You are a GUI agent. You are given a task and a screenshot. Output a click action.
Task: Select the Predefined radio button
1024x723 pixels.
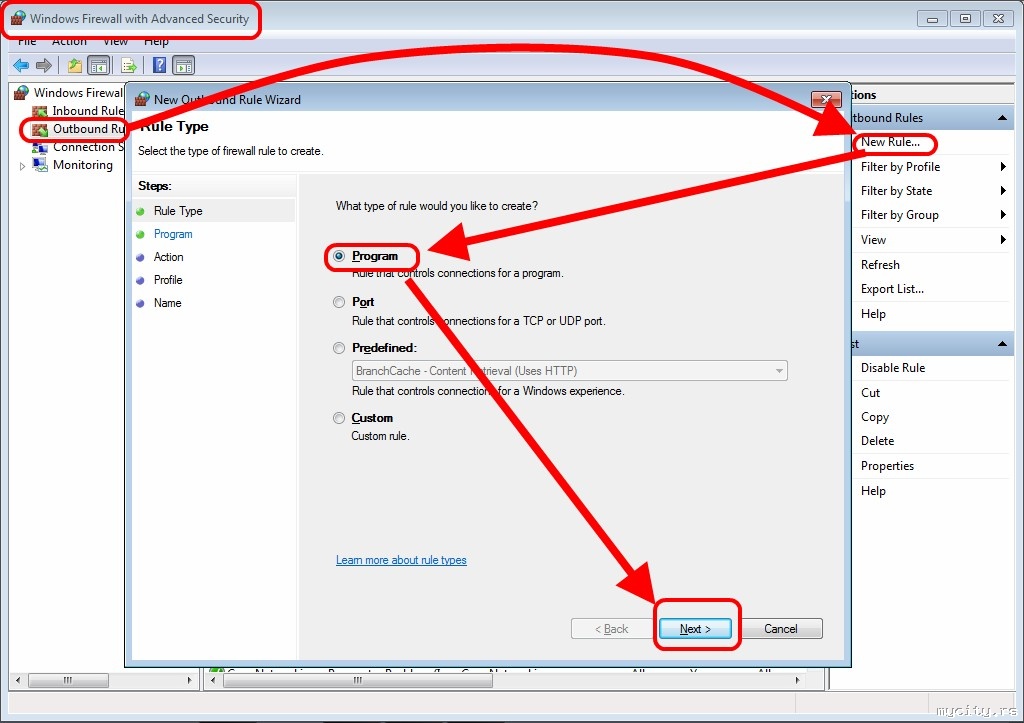338,348
